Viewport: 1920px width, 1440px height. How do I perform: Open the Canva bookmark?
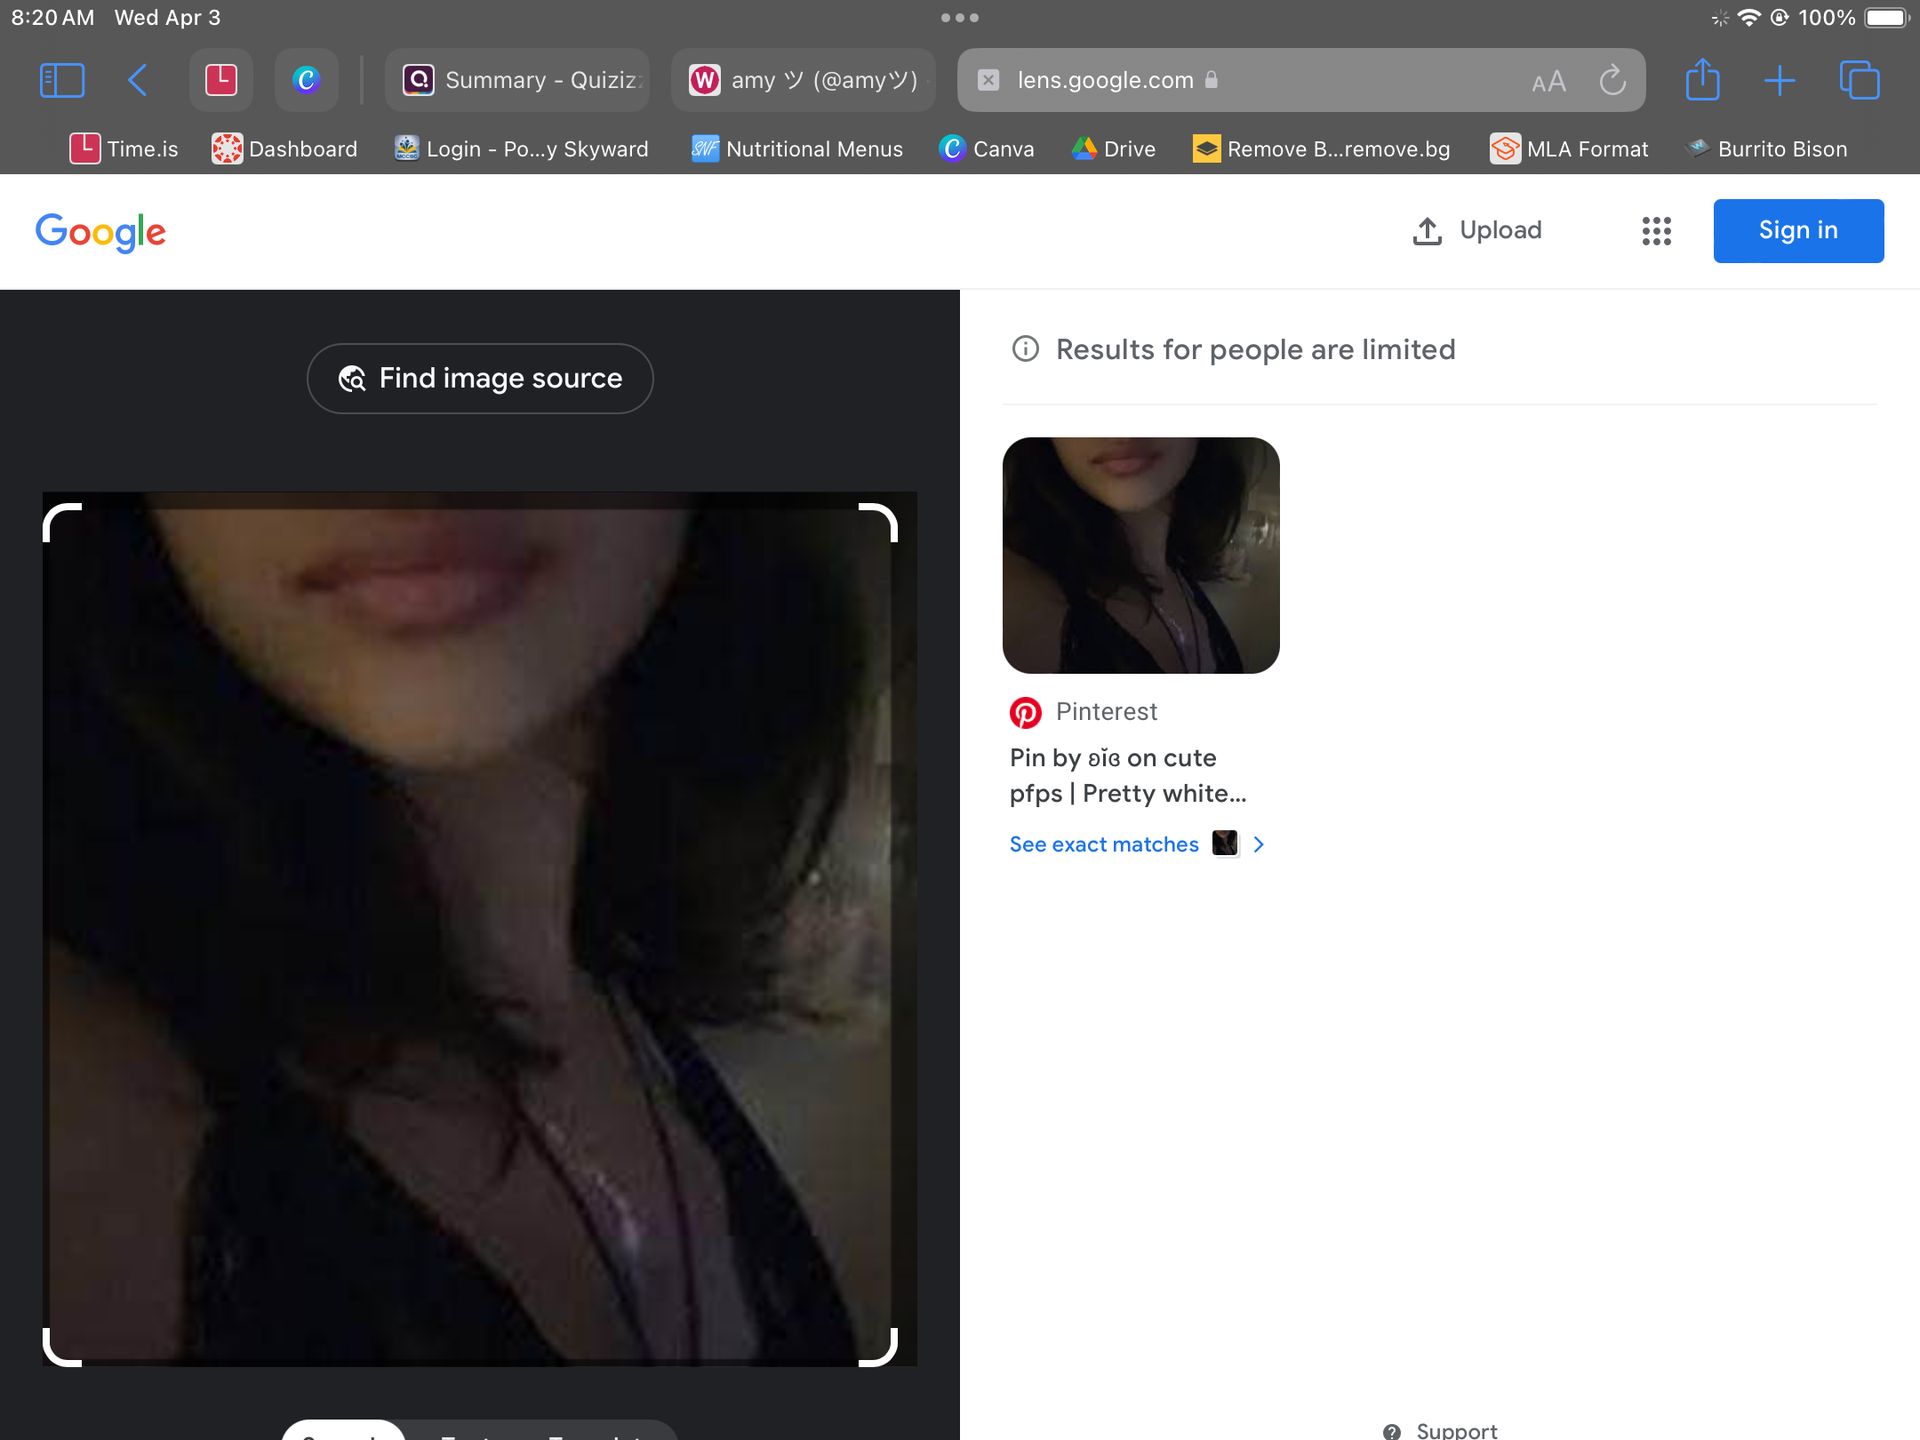987,149
